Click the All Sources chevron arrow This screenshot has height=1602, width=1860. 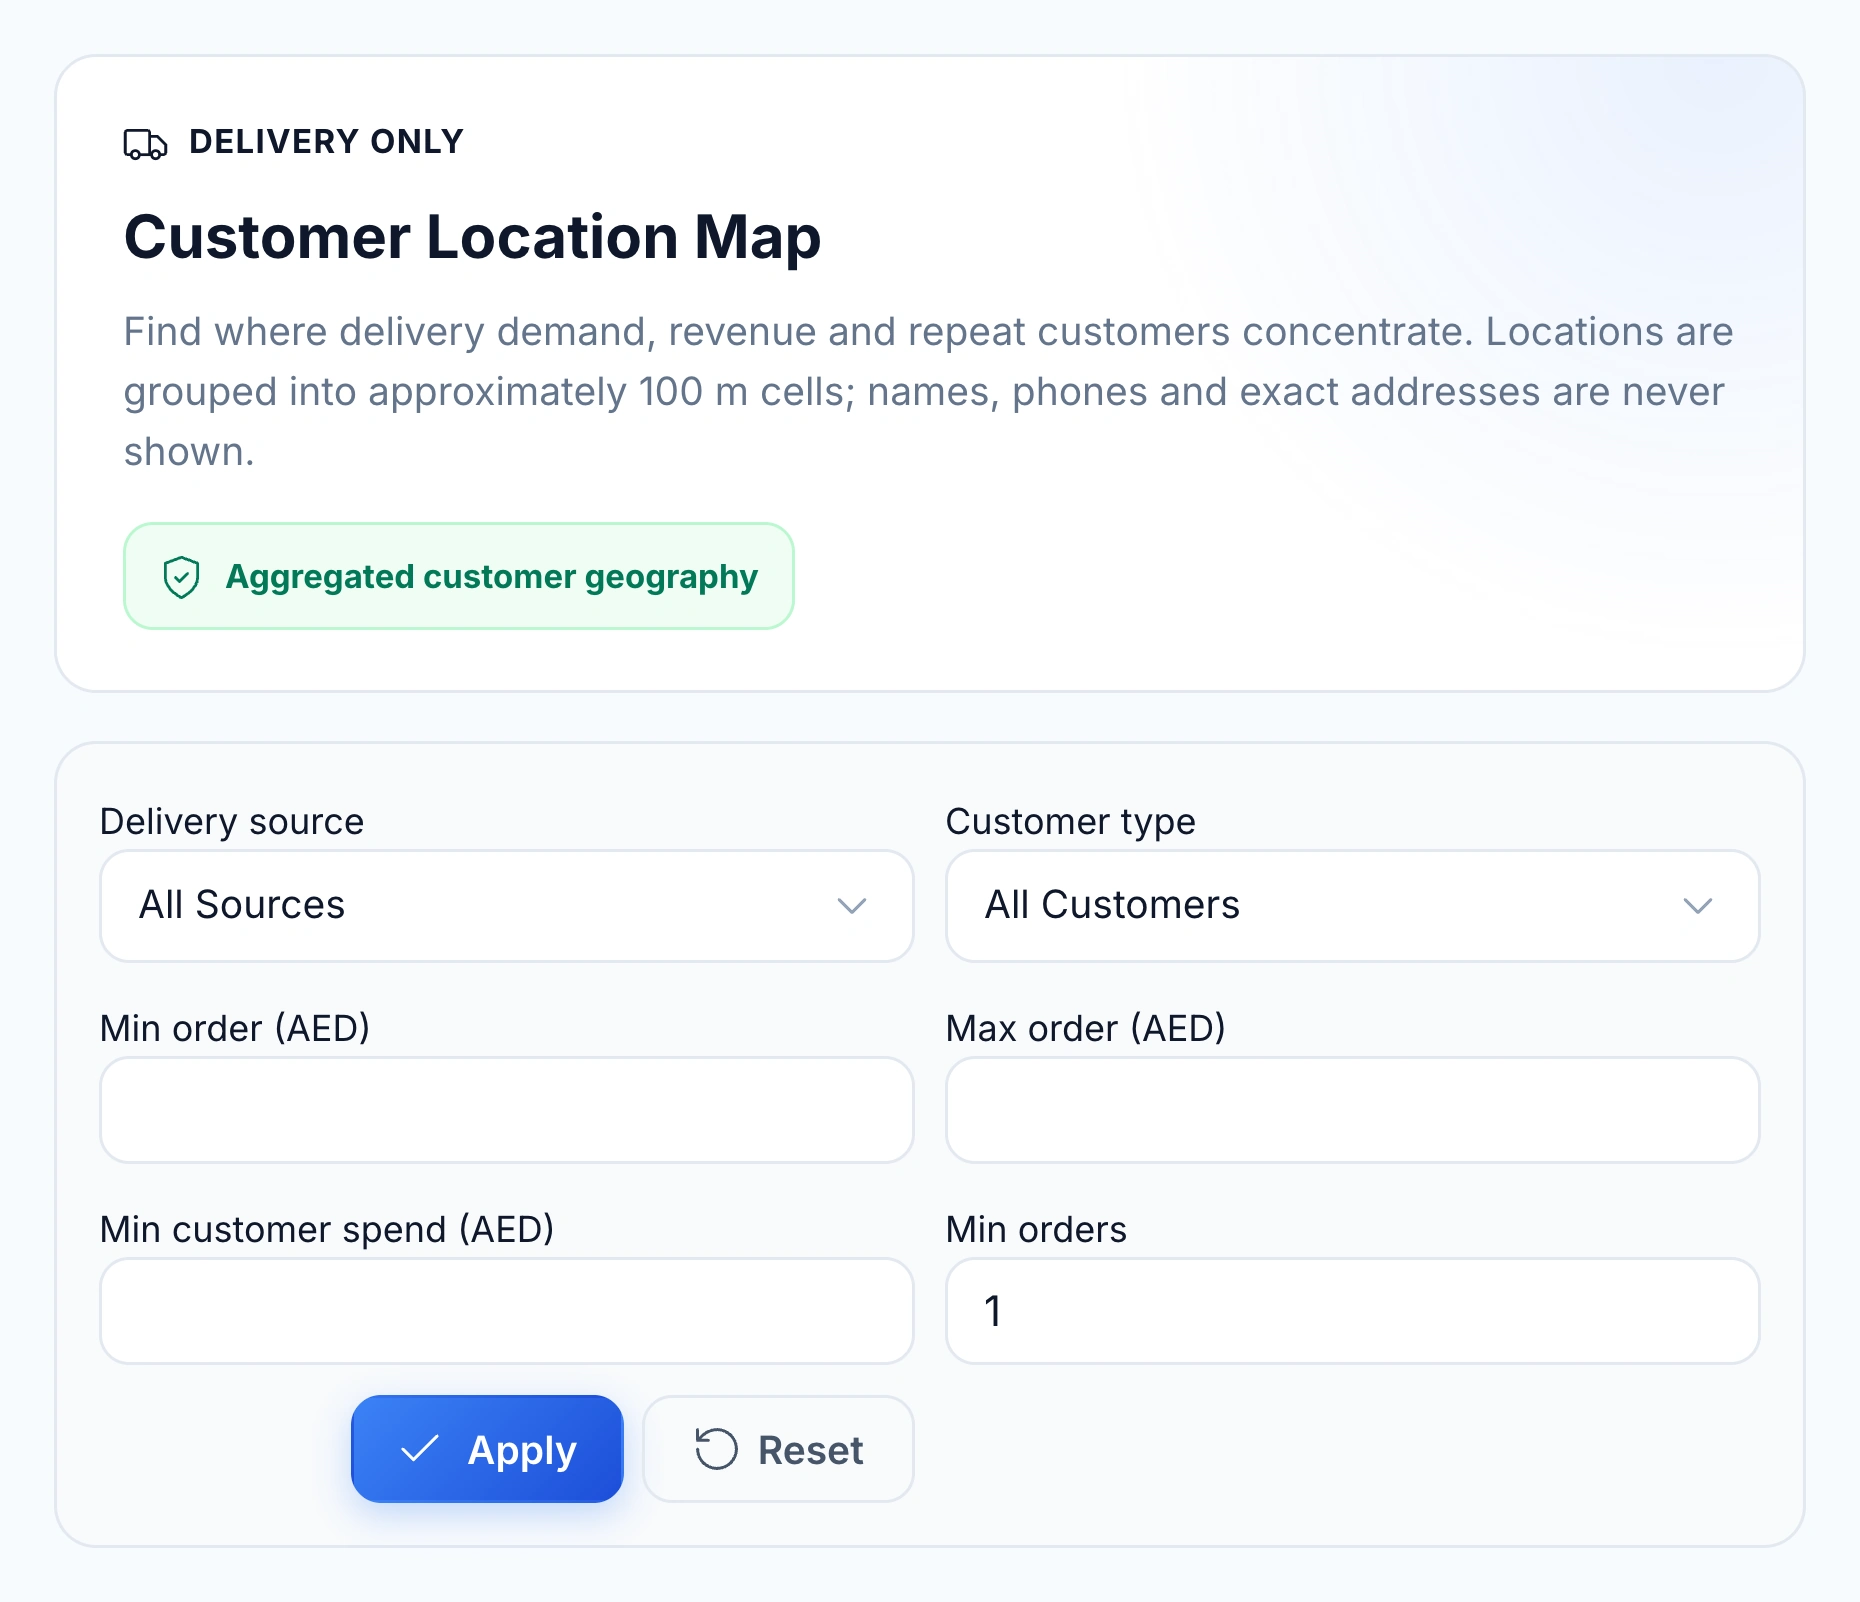point(852,906)
